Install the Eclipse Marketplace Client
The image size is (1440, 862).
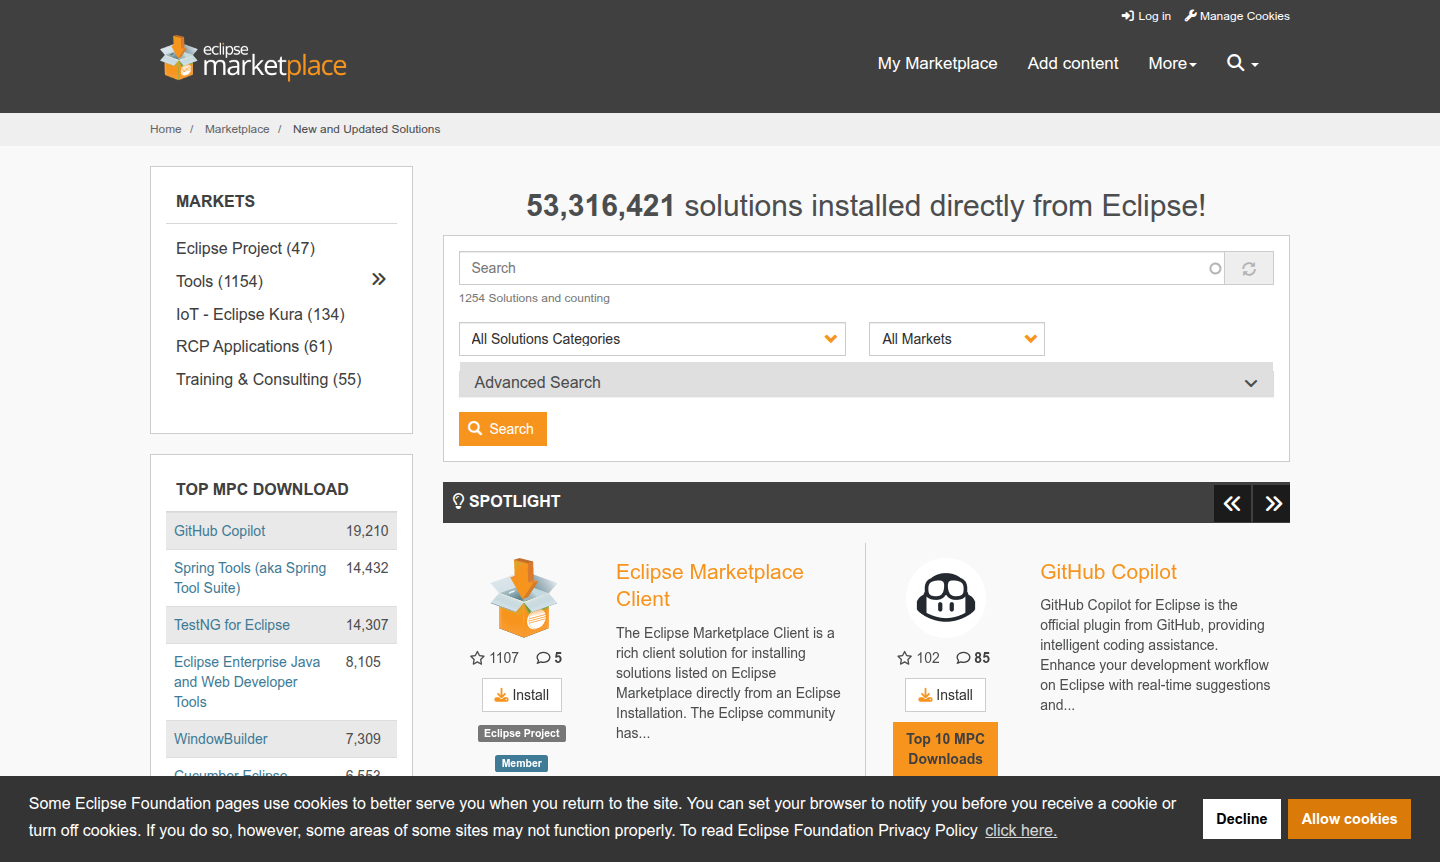tap(521, 694)
